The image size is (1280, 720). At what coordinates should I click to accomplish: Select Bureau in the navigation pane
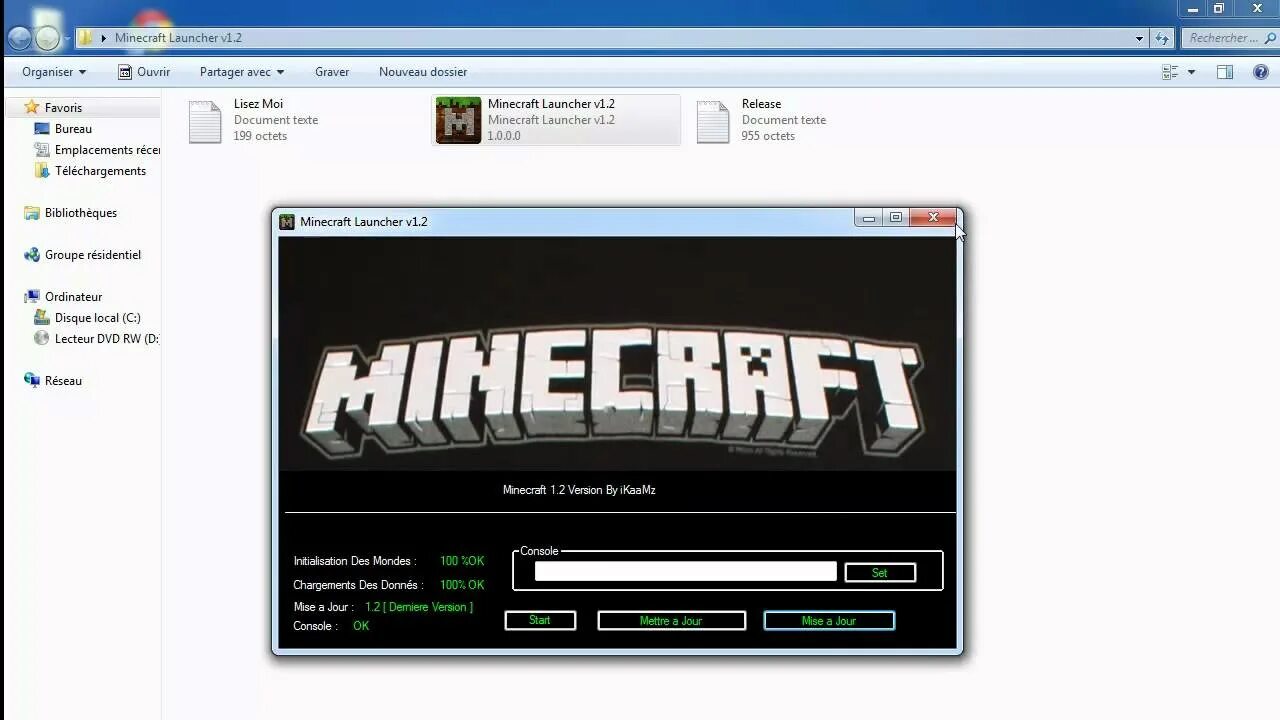click(73, 129)
